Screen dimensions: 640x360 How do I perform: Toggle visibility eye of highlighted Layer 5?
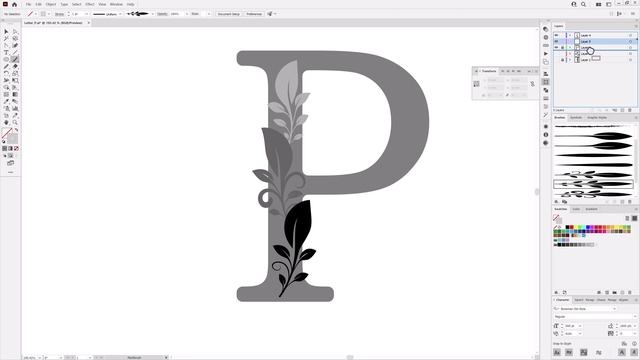click(x=556, y=42)
